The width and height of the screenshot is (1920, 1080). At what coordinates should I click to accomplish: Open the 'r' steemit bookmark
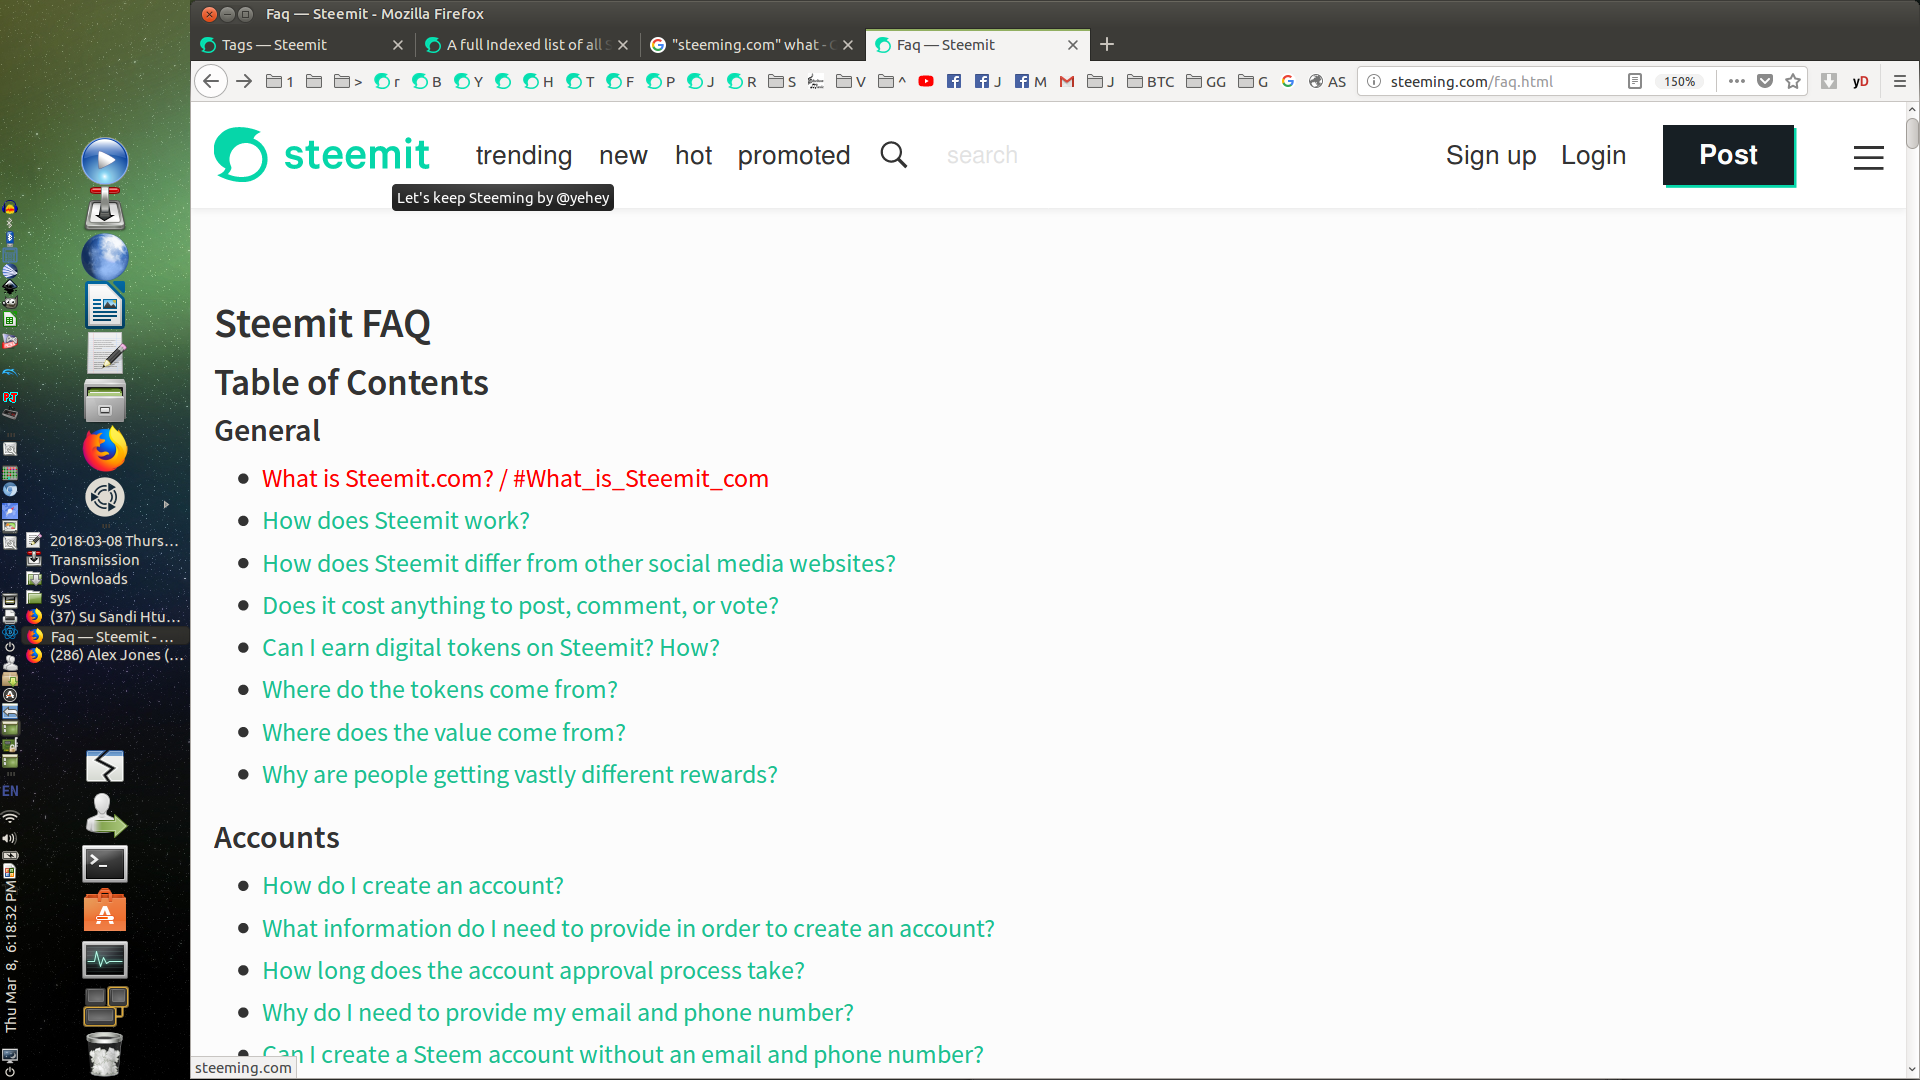coord(387,81)
